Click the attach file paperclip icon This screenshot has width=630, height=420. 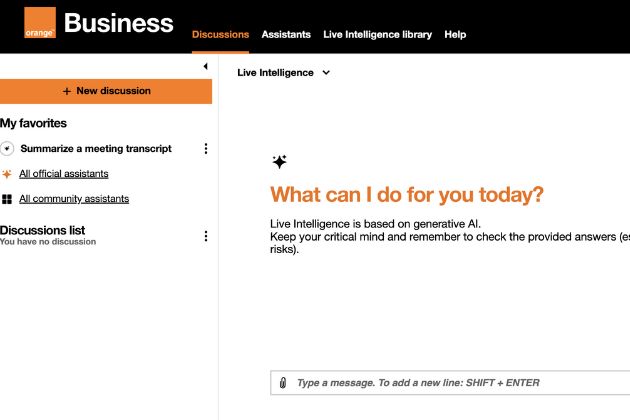pos(283,383)
